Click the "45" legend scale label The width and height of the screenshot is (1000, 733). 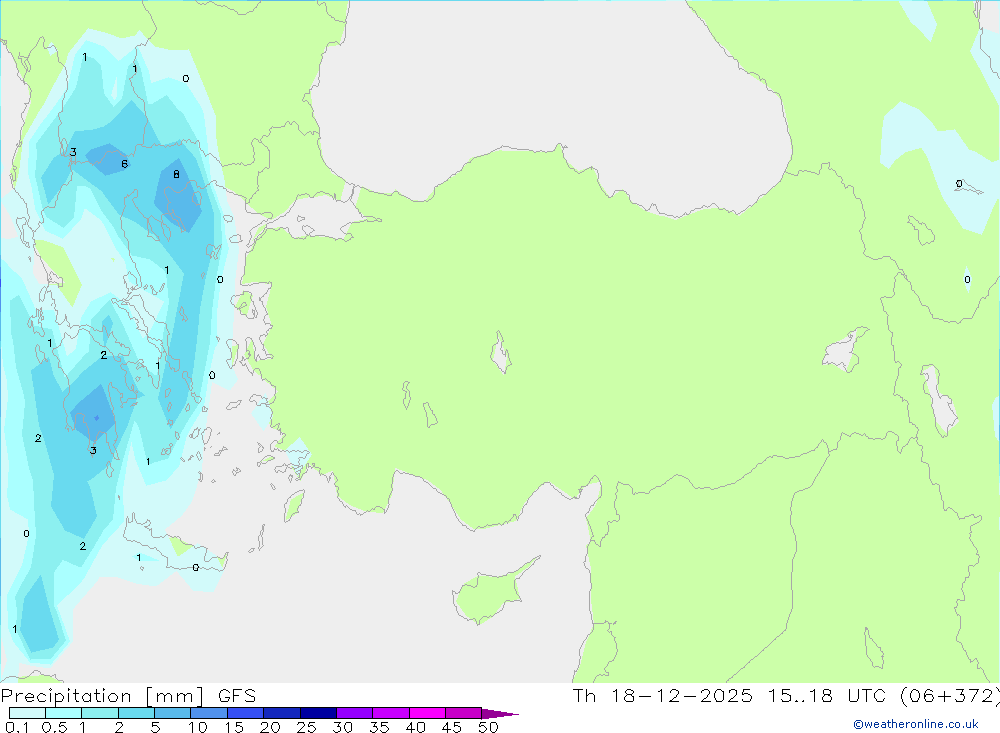tap(452, 727)
